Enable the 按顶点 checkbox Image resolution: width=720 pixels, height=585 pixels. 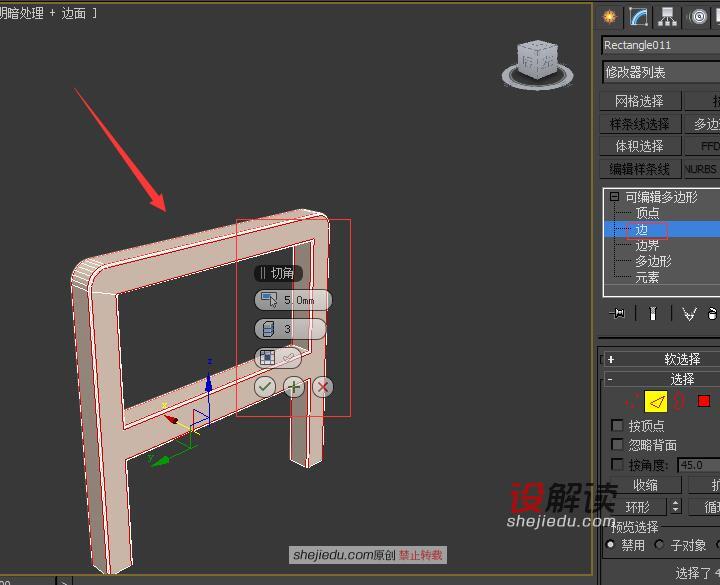tap(617, 426)
